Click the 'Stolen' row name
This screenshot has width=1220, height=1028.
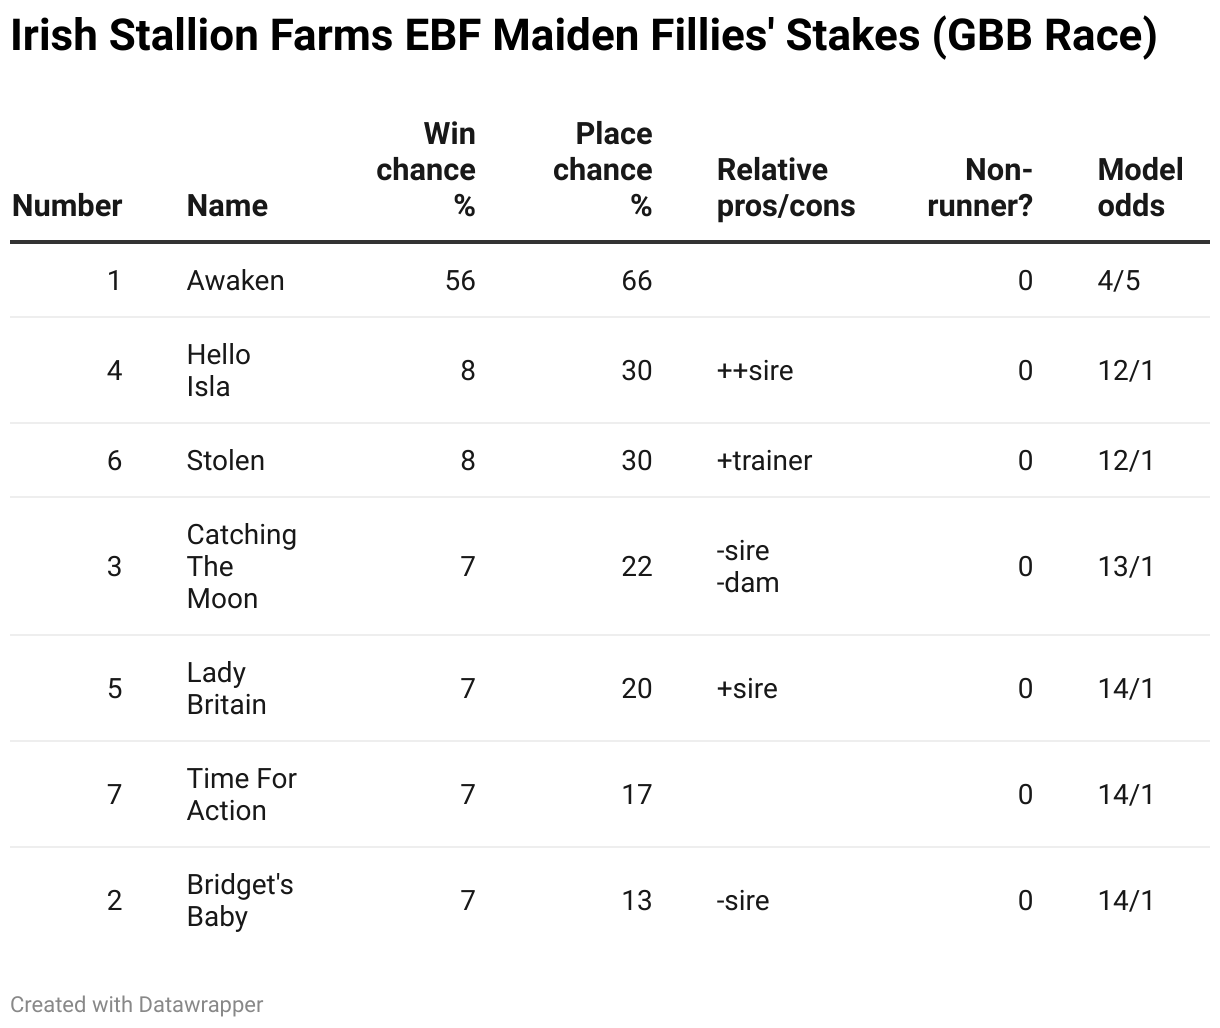[x=226, y=461]
